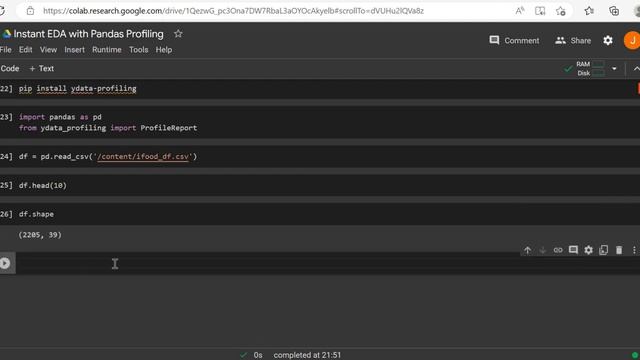This screenshot has width=640, height=360.
Task: Open Colab settings gear in header
Action: pos(608,40)
